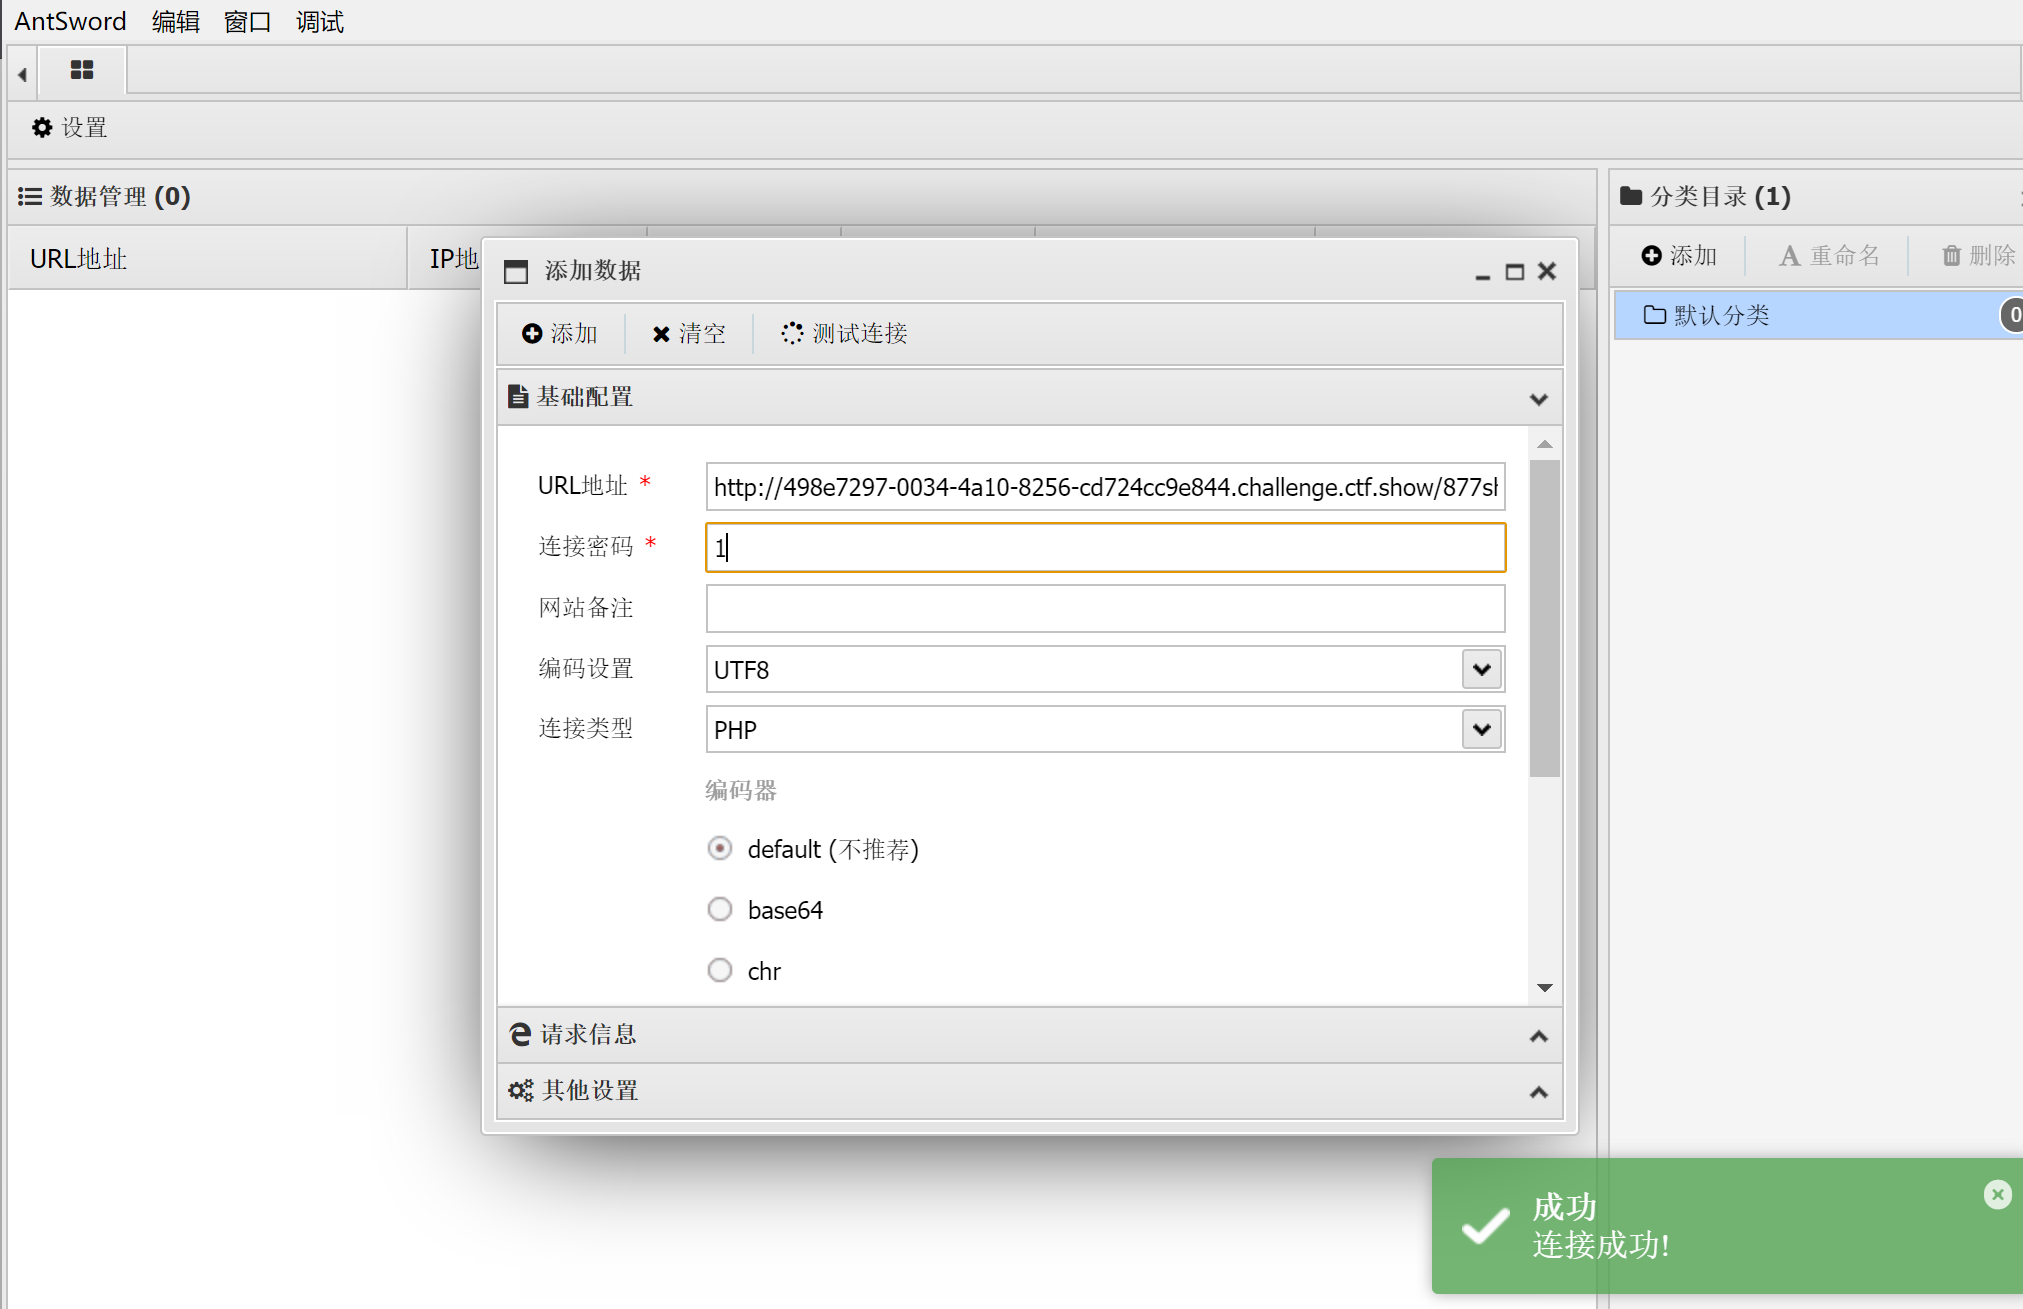This screenshot has width=2023, height=1309.
Task: Close the 添加数据 dialog
Action: pos(1547,271)
